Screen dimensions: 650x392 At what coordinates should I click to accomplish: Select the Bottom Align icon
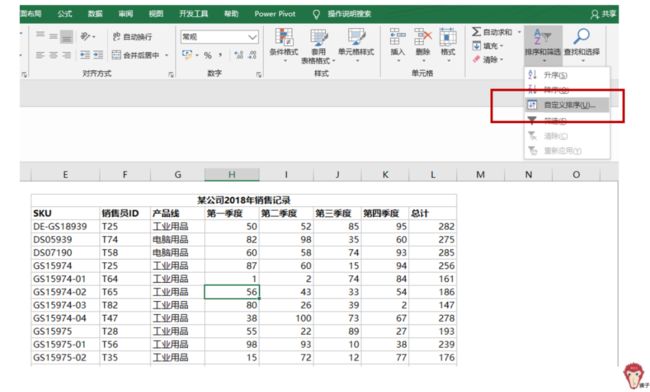[66, 37]
